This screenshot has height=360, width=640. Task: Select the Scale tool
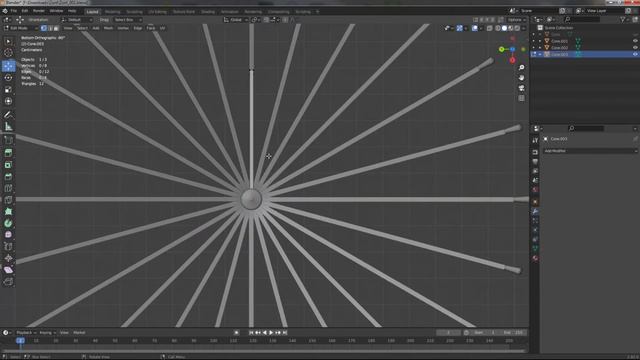click(8, 89)
